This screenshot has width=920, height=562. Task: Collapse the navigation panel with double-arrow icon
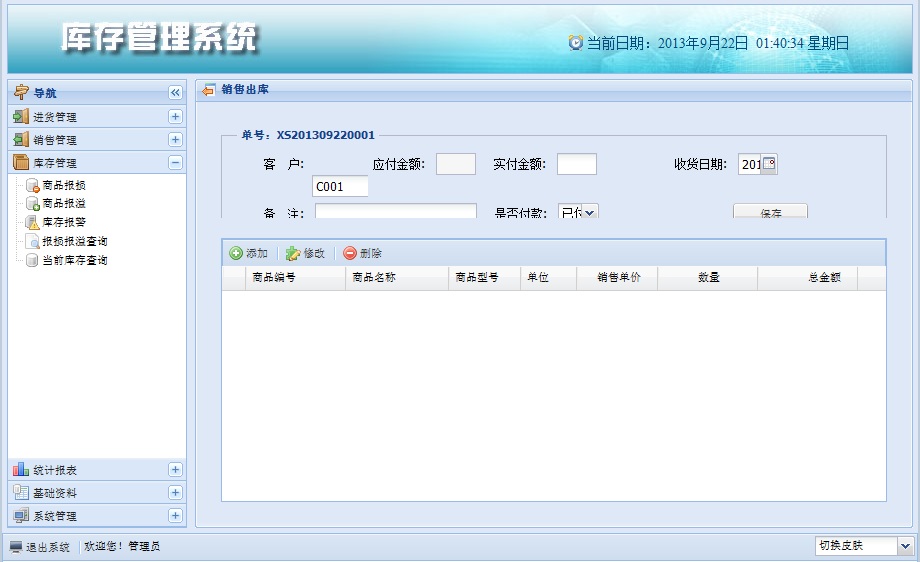coord(175,93)
